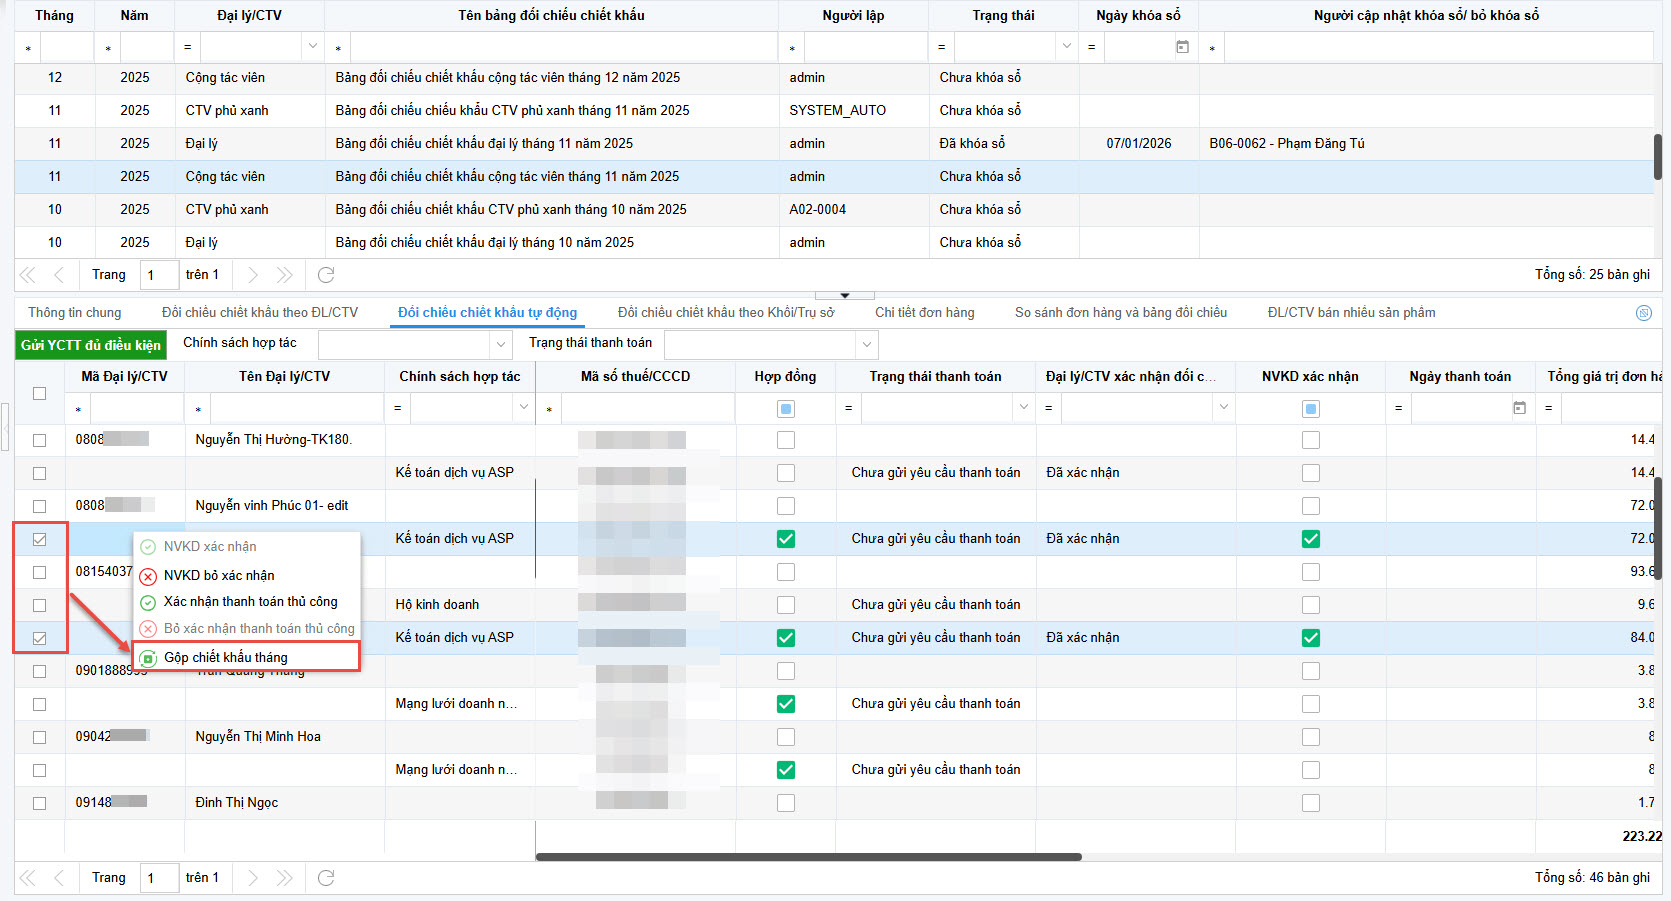Refresh the upper grid with reload icon

(326, 275)
